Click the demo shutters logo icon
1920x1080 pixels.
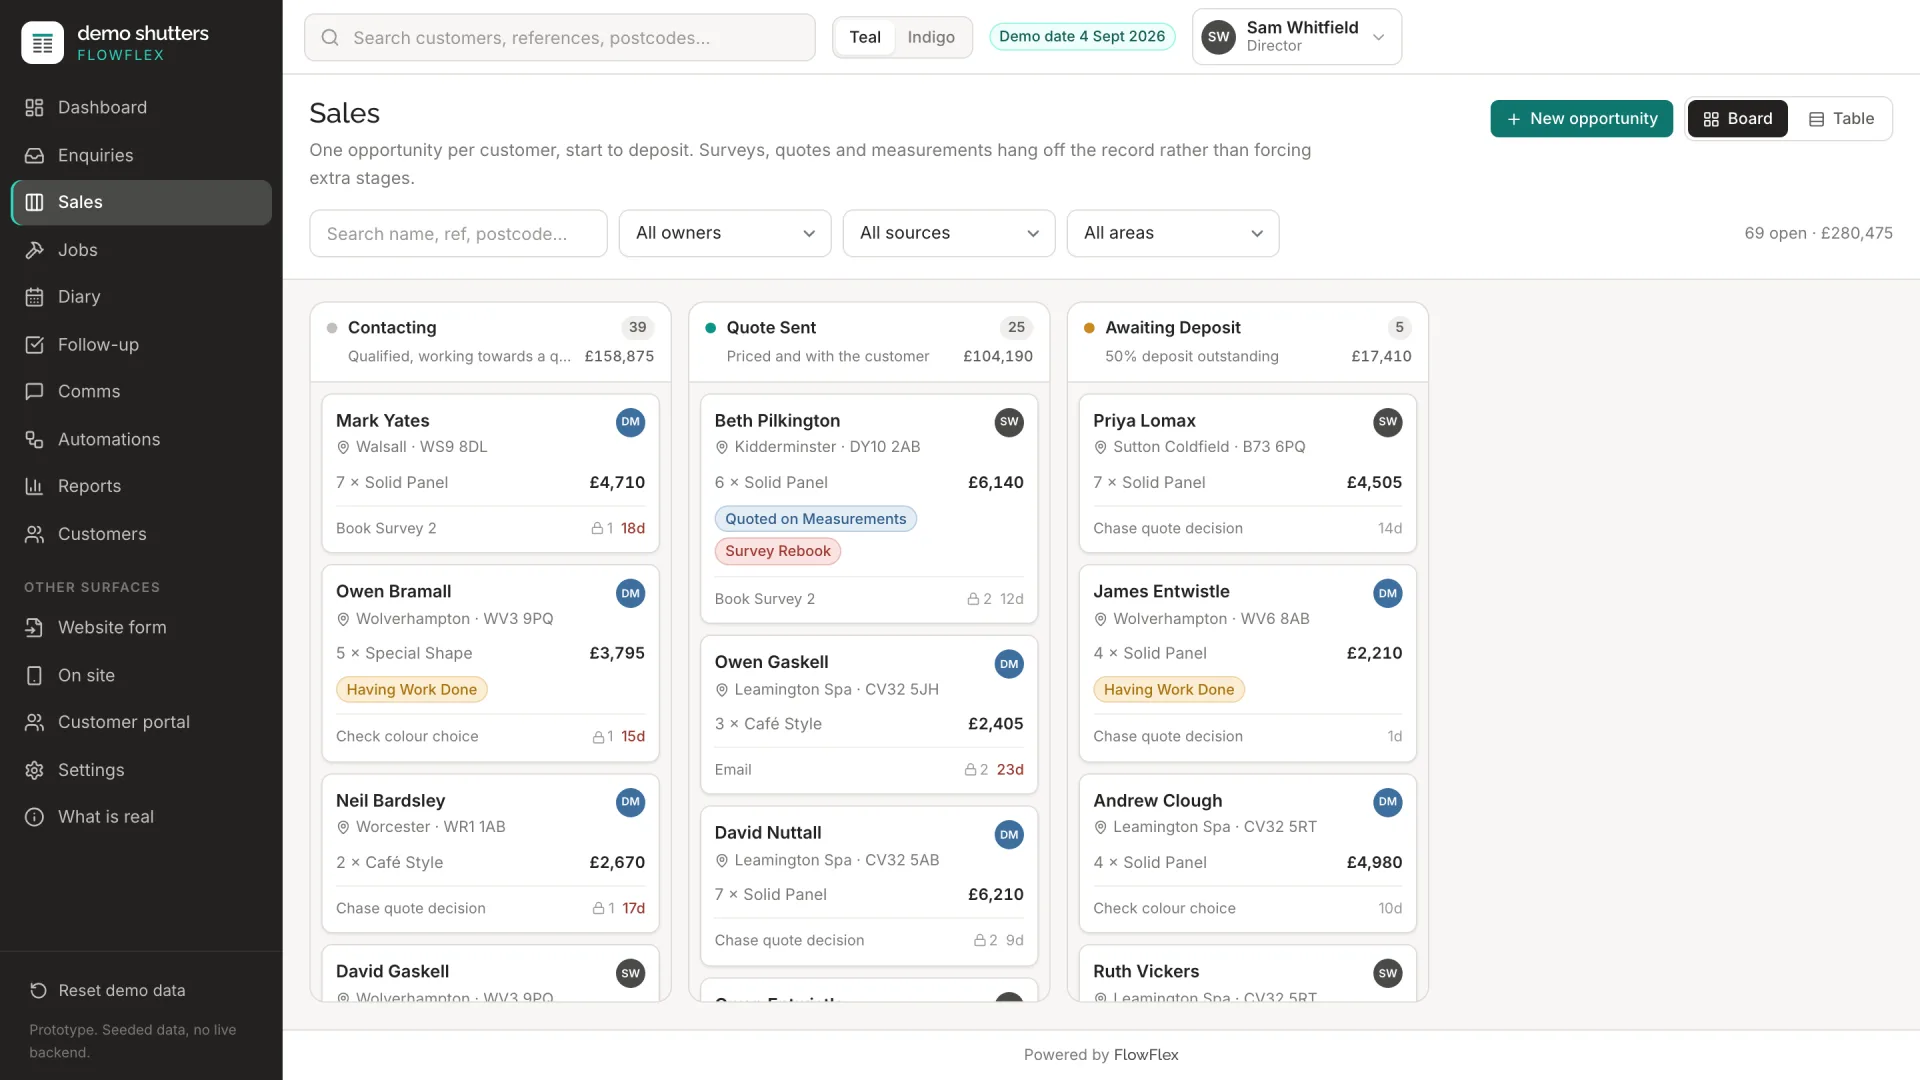pyautogui.click(x=42, y=43)
